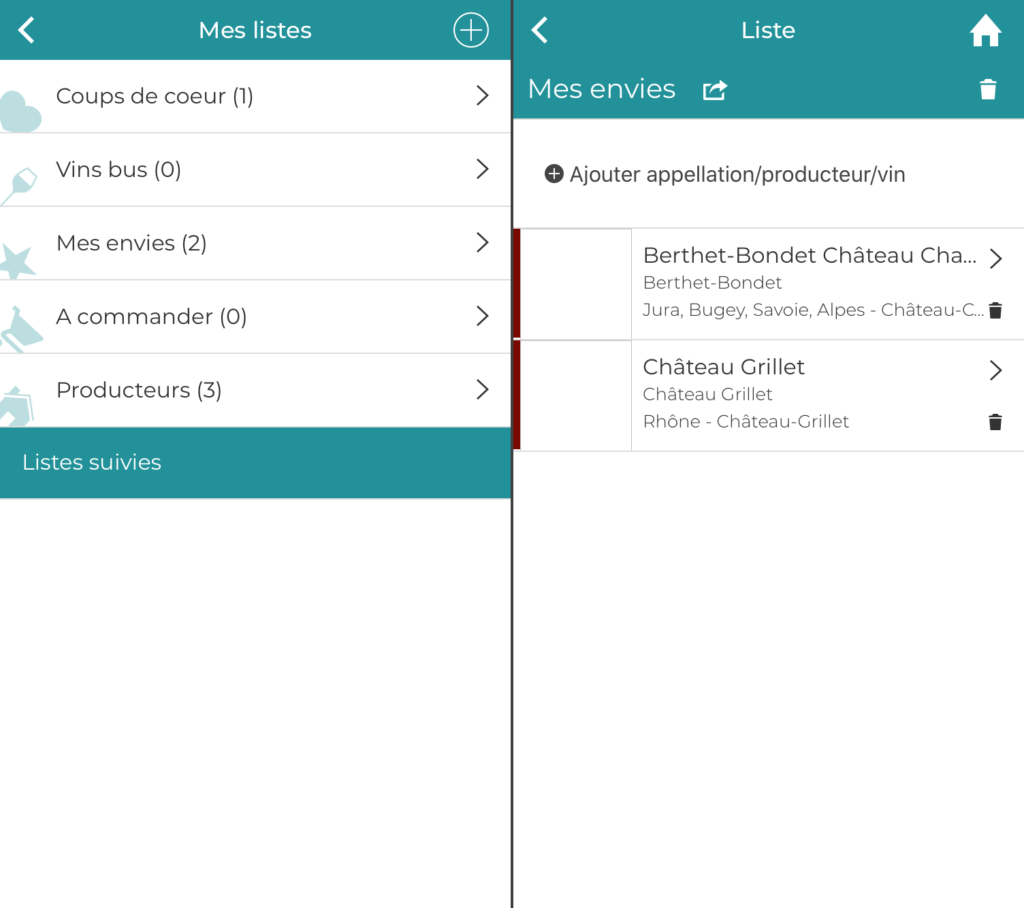Open the Mes envies (2) list
The width and height of the screenshot is (1024, 908).
[x=255, y=243]
